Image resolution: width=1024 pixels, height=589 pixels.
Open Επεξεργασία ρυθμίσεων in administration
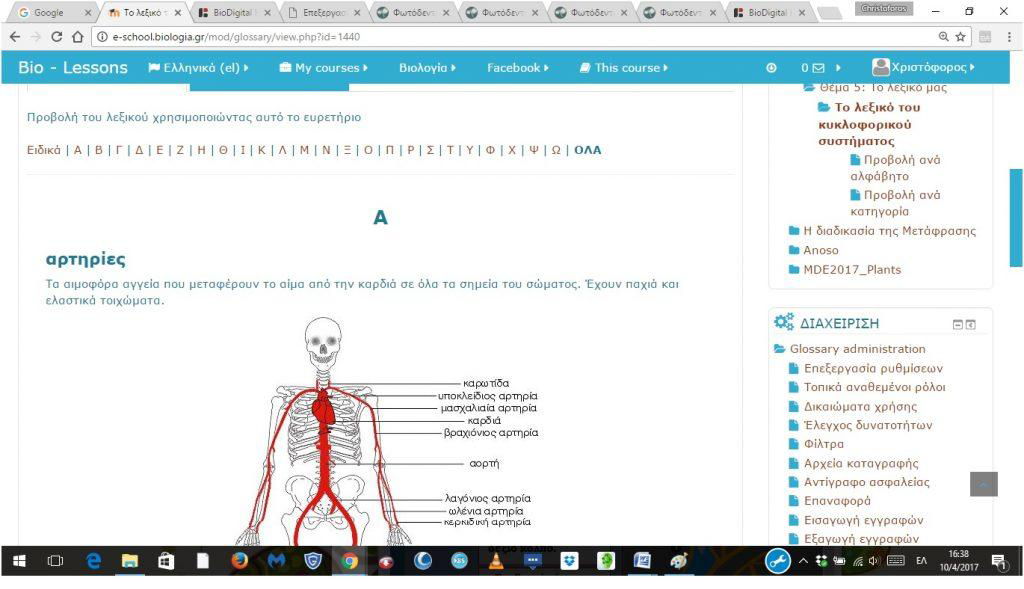click(873, 368)
